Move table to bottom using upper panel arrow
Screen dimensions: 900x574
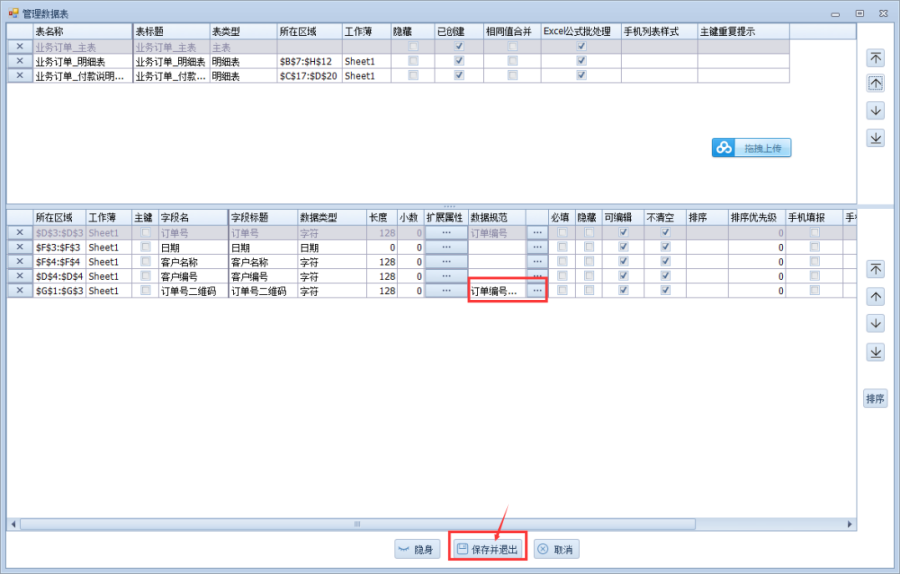(x=875, y=138)
